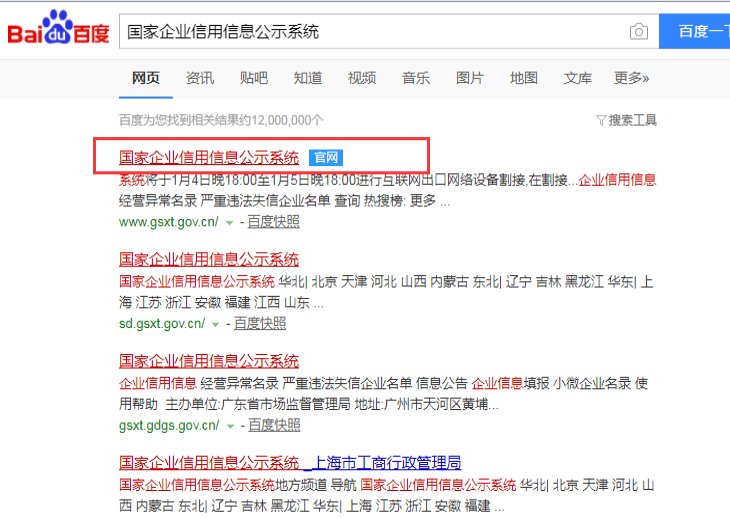730x518 pixels.
Task: Switch to the 地图 tab
Action: click(x=524, y=78)
